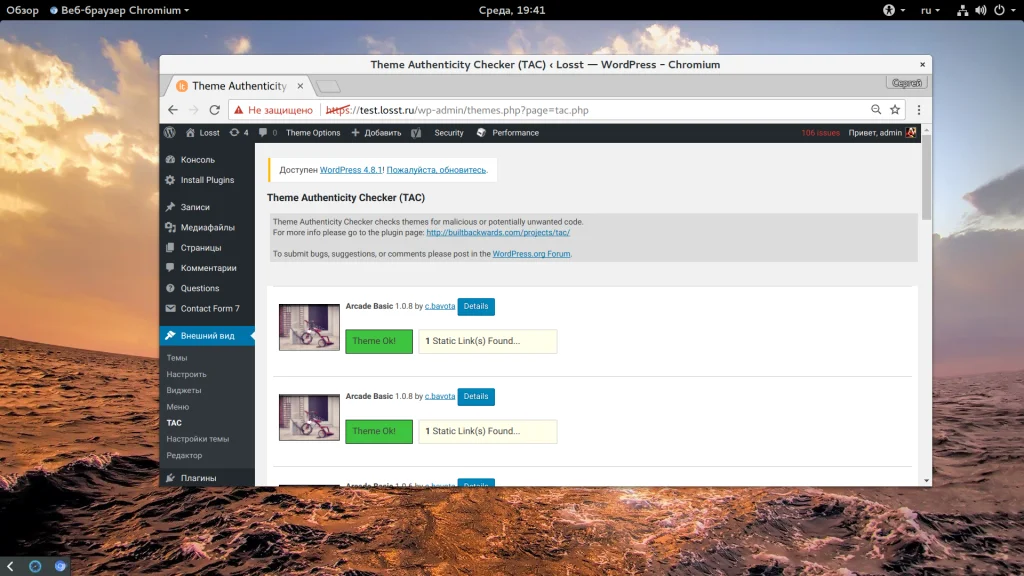The image size is (1024, 576).
Task: Click Добавить in the admin bar
Action: tap(376, 133)
